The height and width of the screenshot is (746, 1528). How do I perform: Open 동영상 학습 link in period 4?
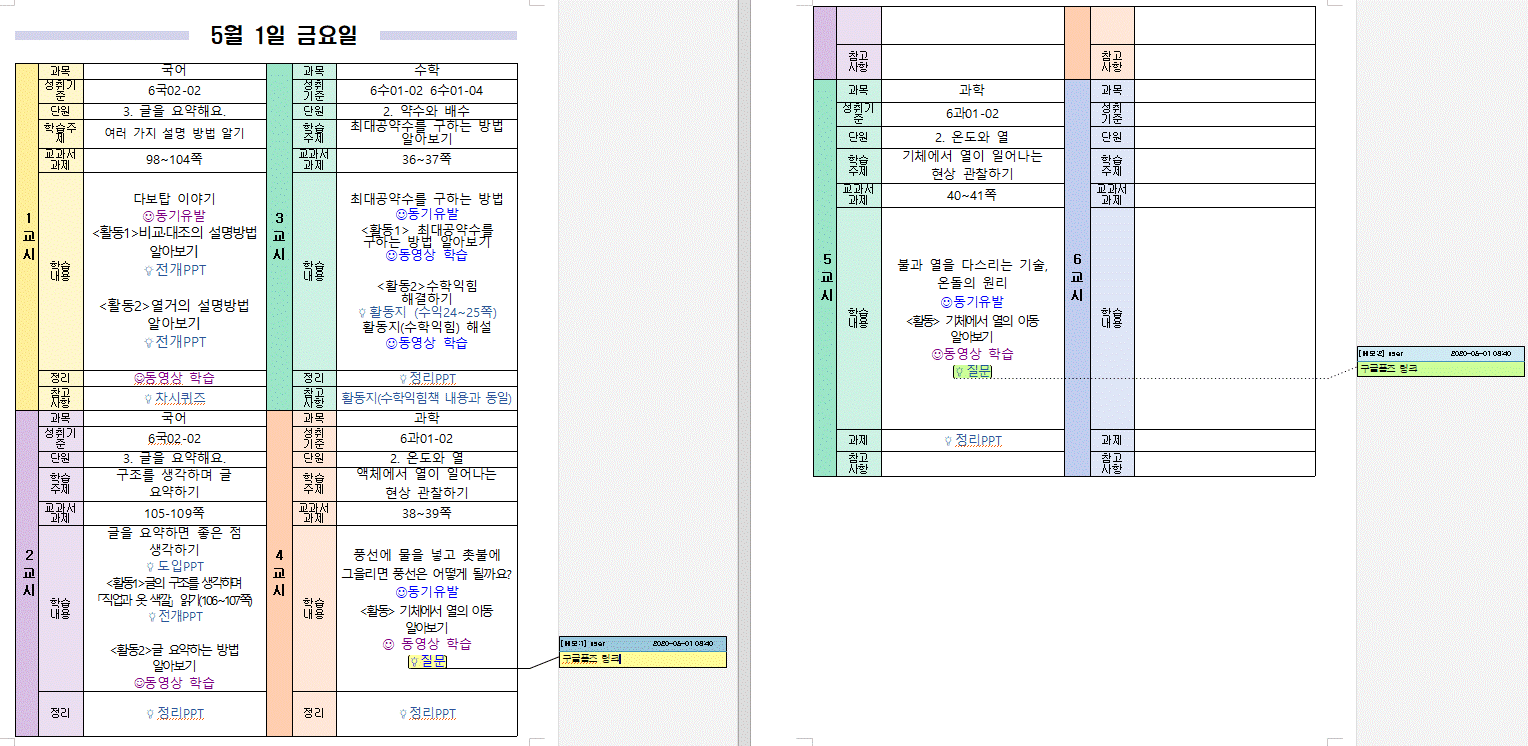point(427,644)
